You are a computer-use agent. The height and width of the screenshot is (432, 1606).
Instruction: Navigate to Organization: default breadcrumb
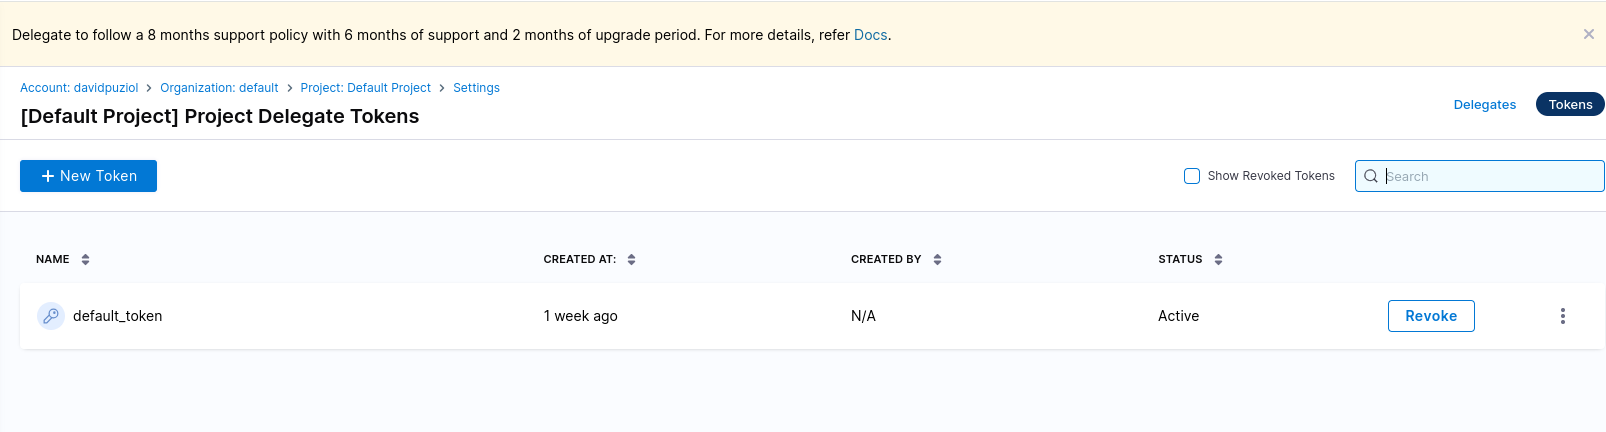[x=219, y=88]
